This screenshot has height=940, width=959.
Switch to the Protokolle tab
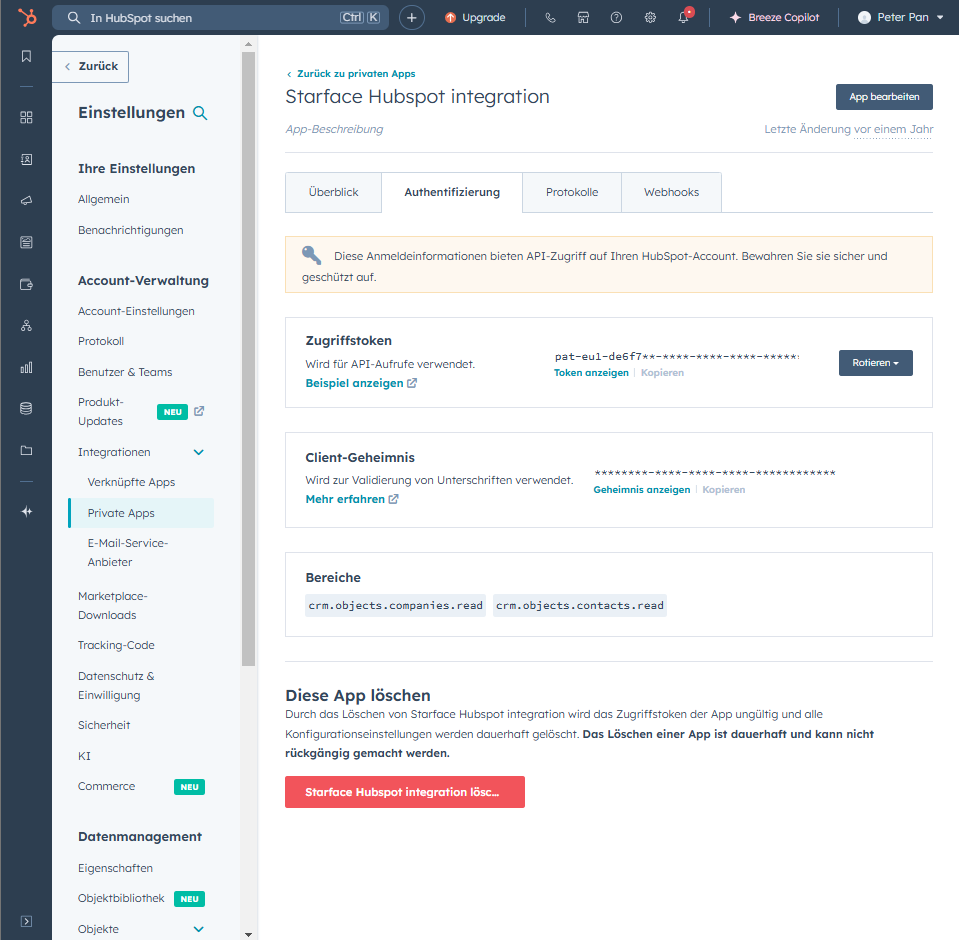click(x=572, y=192)
